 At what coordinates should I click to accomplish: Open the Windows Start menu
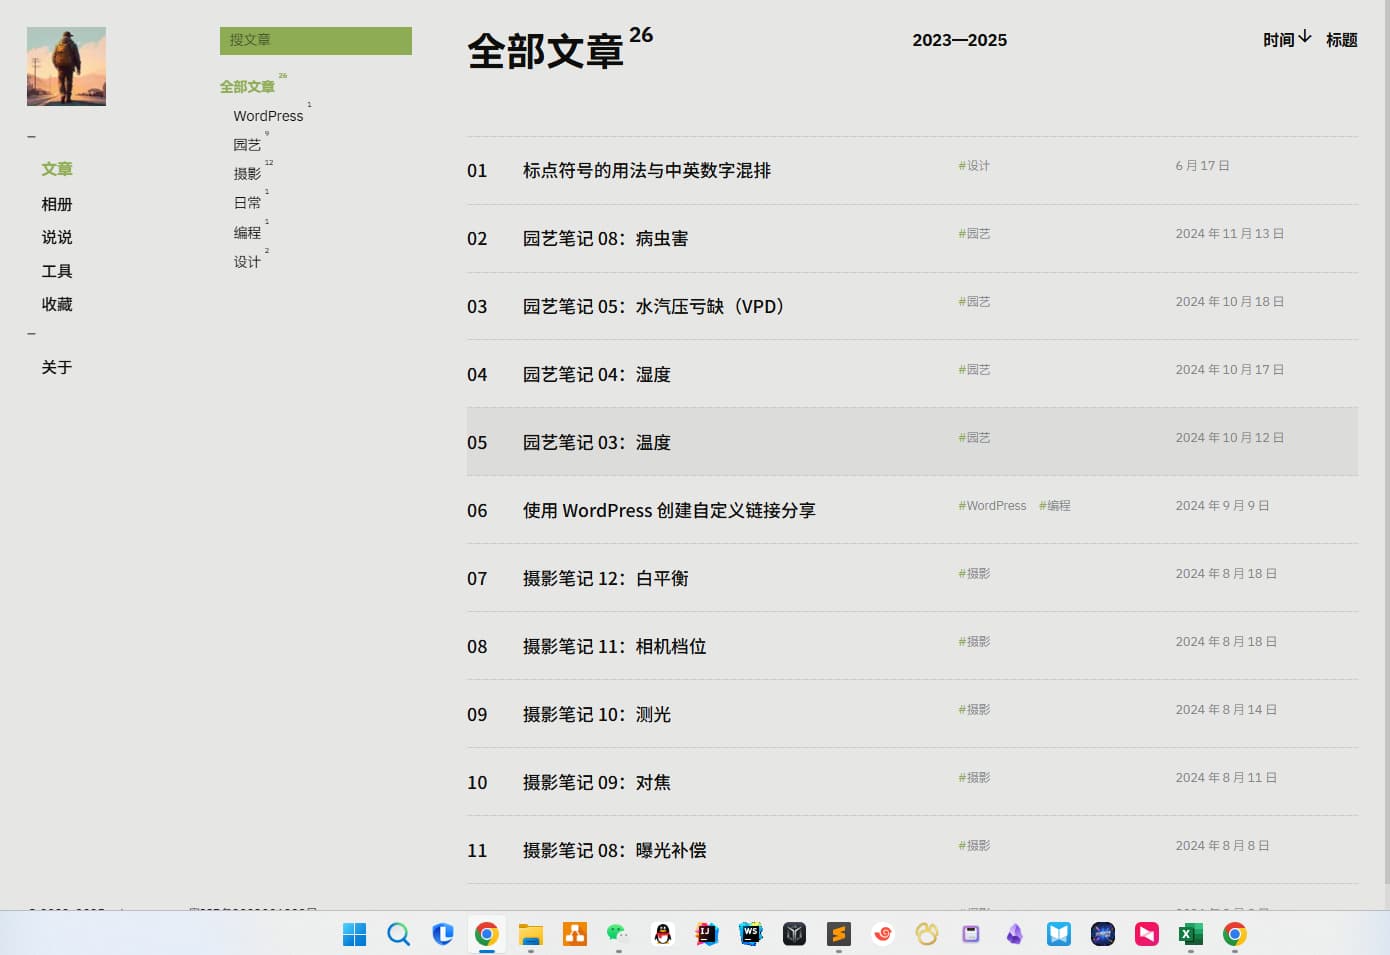click(355, 934)
